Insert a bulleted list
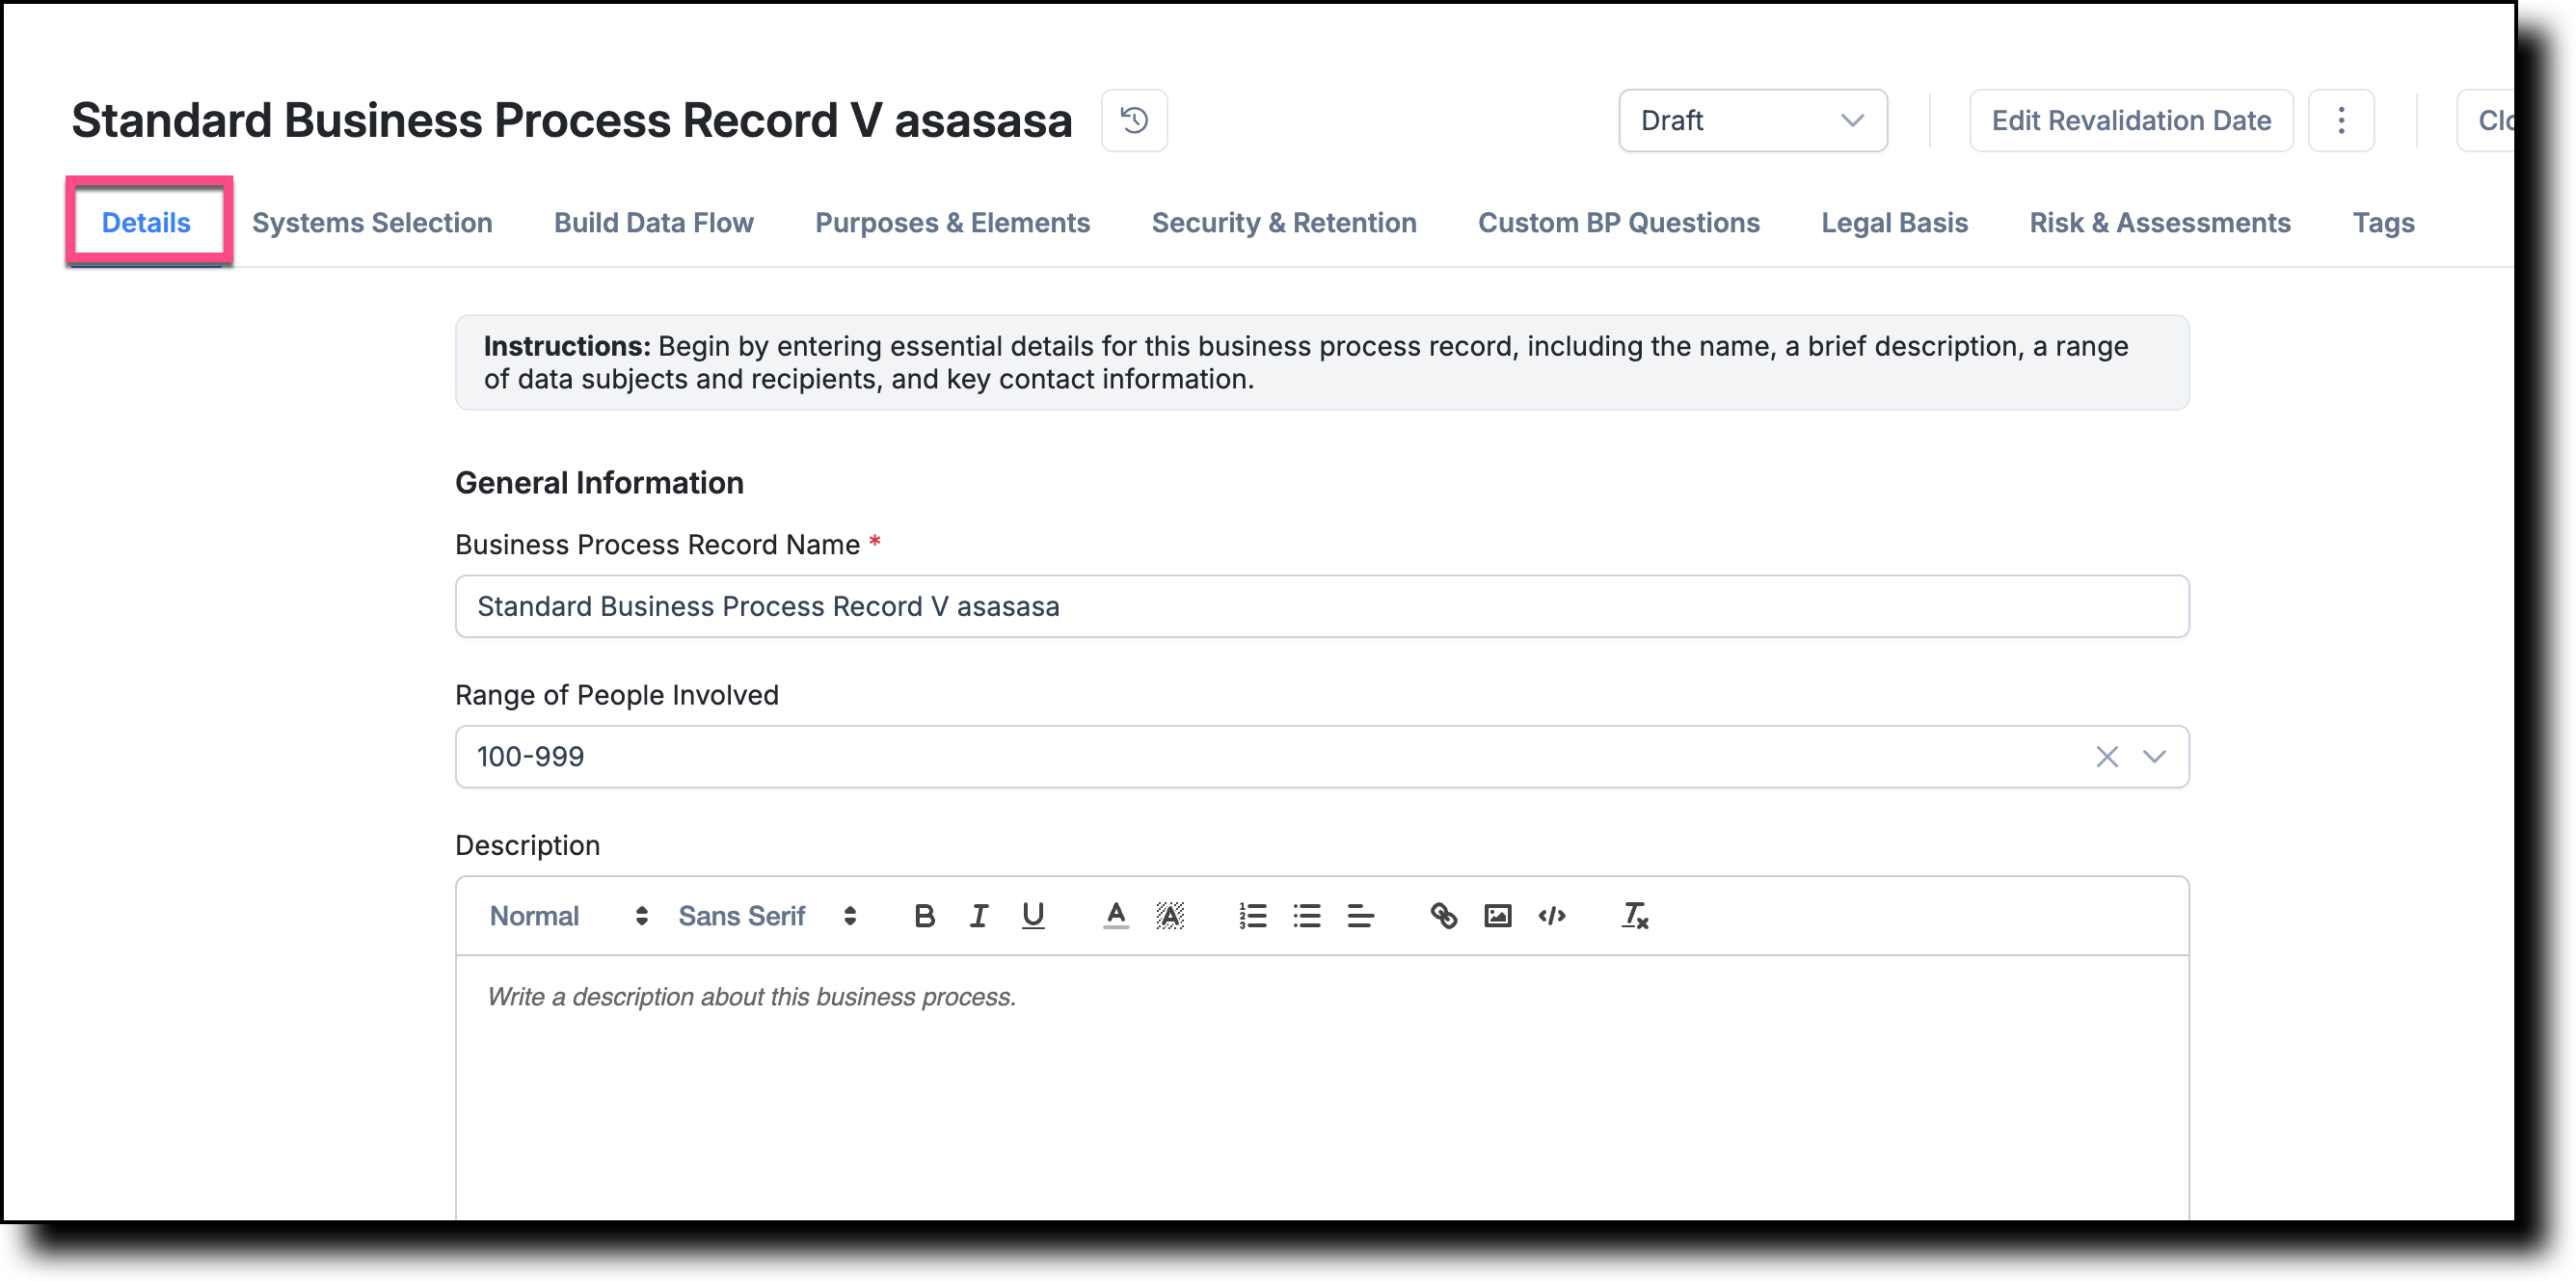This screenshot has width=2576, height=1282. point(1306,915)
